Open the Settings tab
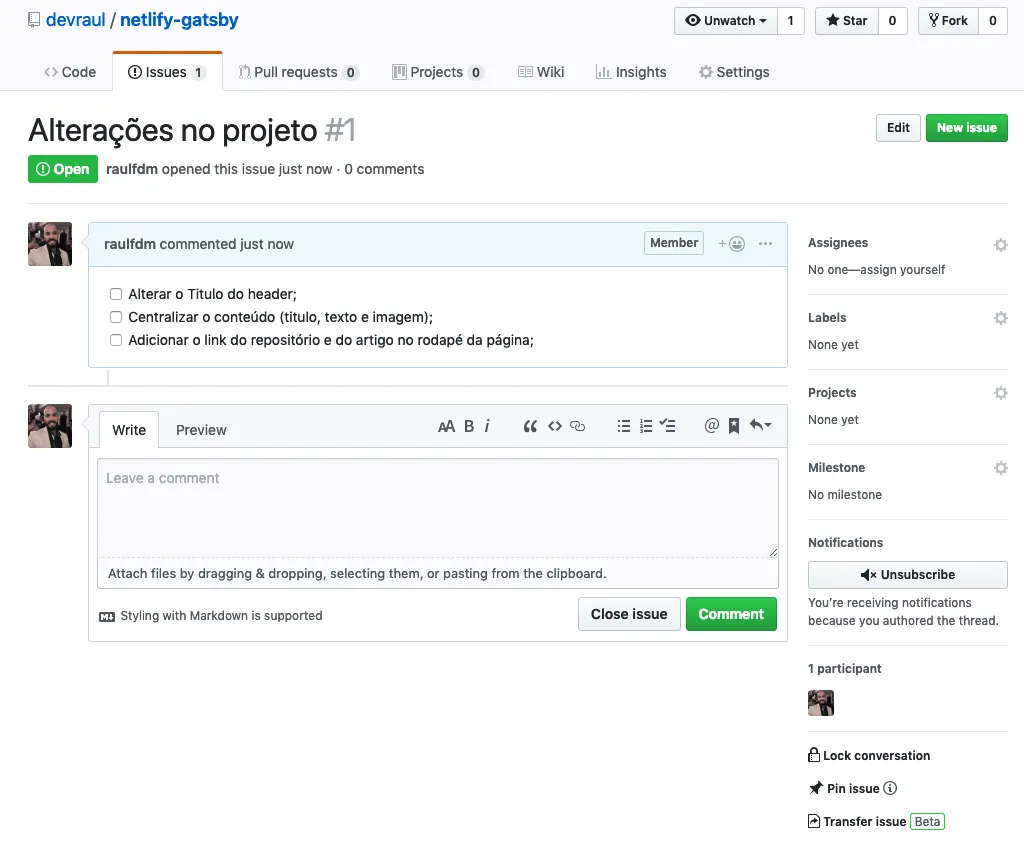1024x859 pixels. (734, 72)
